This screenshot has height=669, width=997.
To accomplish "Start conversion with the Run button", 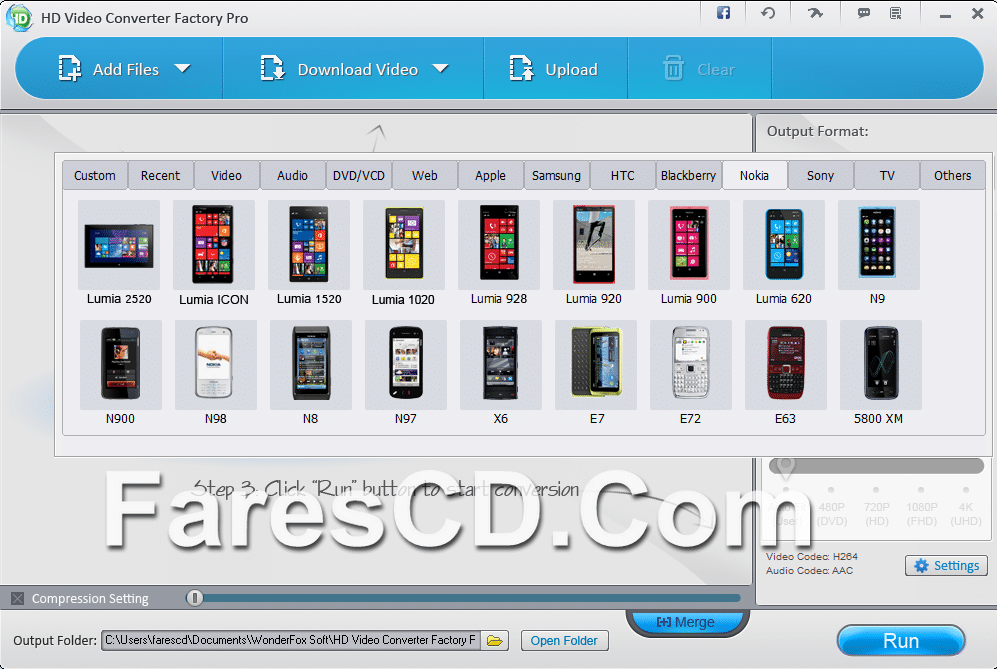I will click(901, 640).
